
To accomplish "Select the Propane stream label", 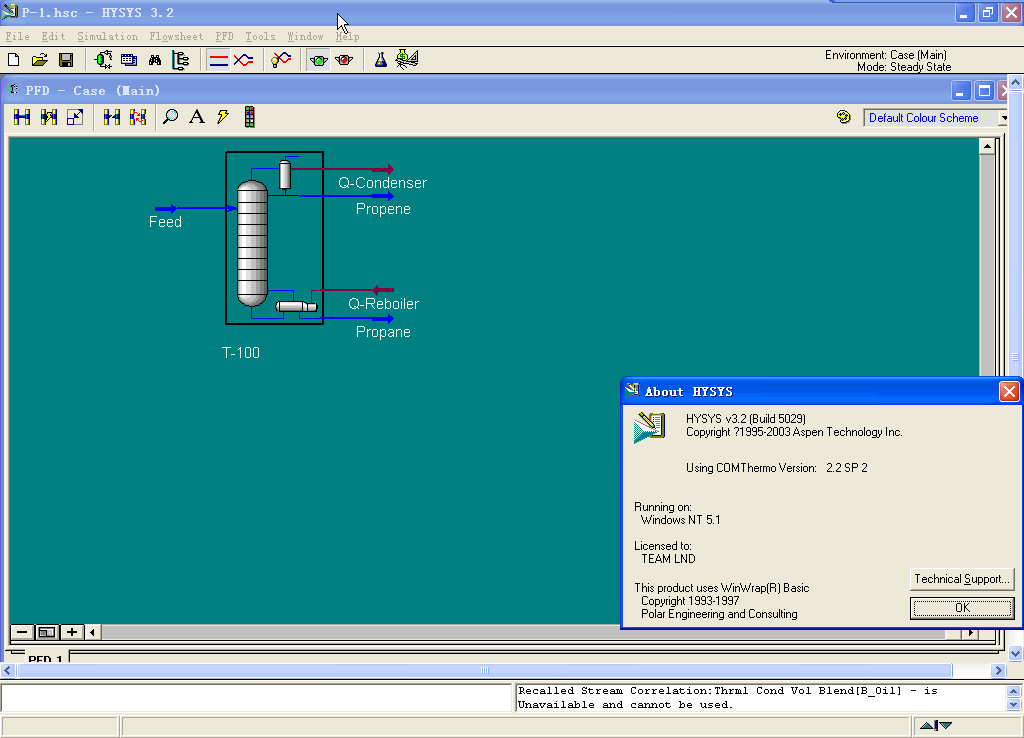I will (383, 332).
